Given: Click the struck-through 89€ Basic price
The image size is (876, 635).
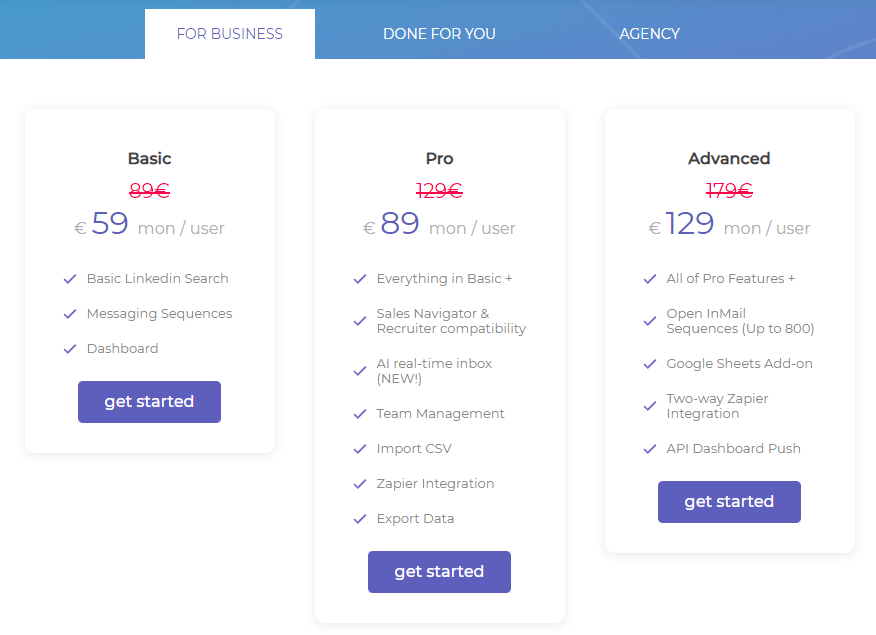Looking at the screenshot, I should pos(149,190).
